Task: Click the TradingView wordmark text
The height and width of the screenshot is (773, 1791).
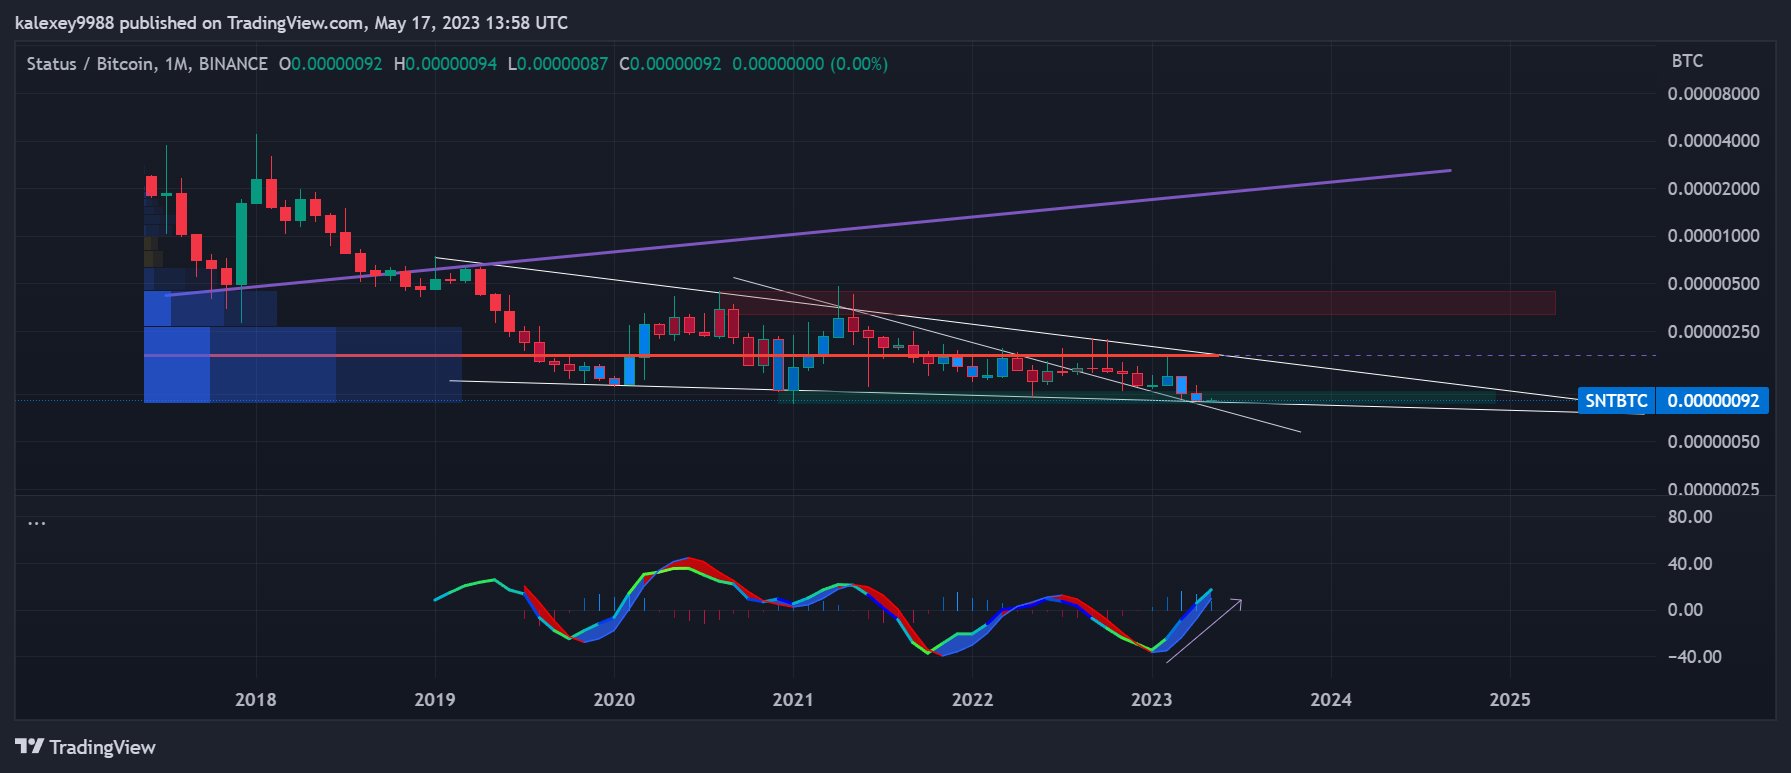Action: point(102,747)
